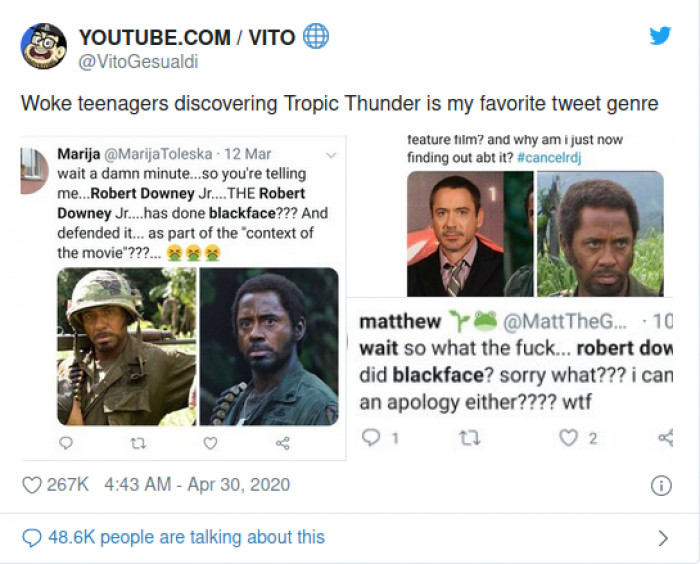Image resolution: width=700 pixels, height=564 pixels.
Task: Click the heart icon with 2 likes
Action: click(x=568, y=438)
